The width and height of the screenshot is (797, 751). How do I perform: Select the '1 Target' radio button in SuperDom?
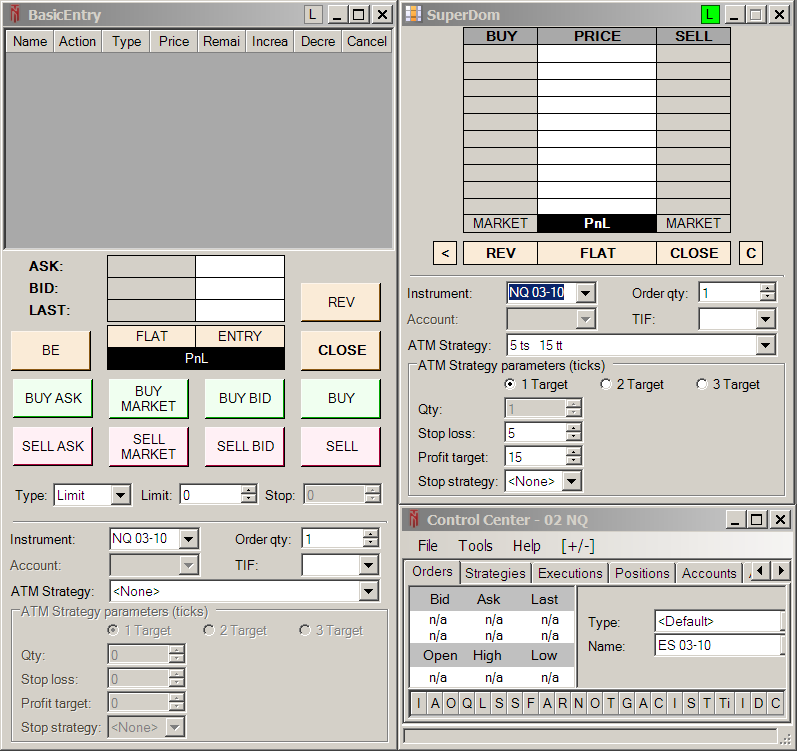pyautogui.click(x=511, y=384)
